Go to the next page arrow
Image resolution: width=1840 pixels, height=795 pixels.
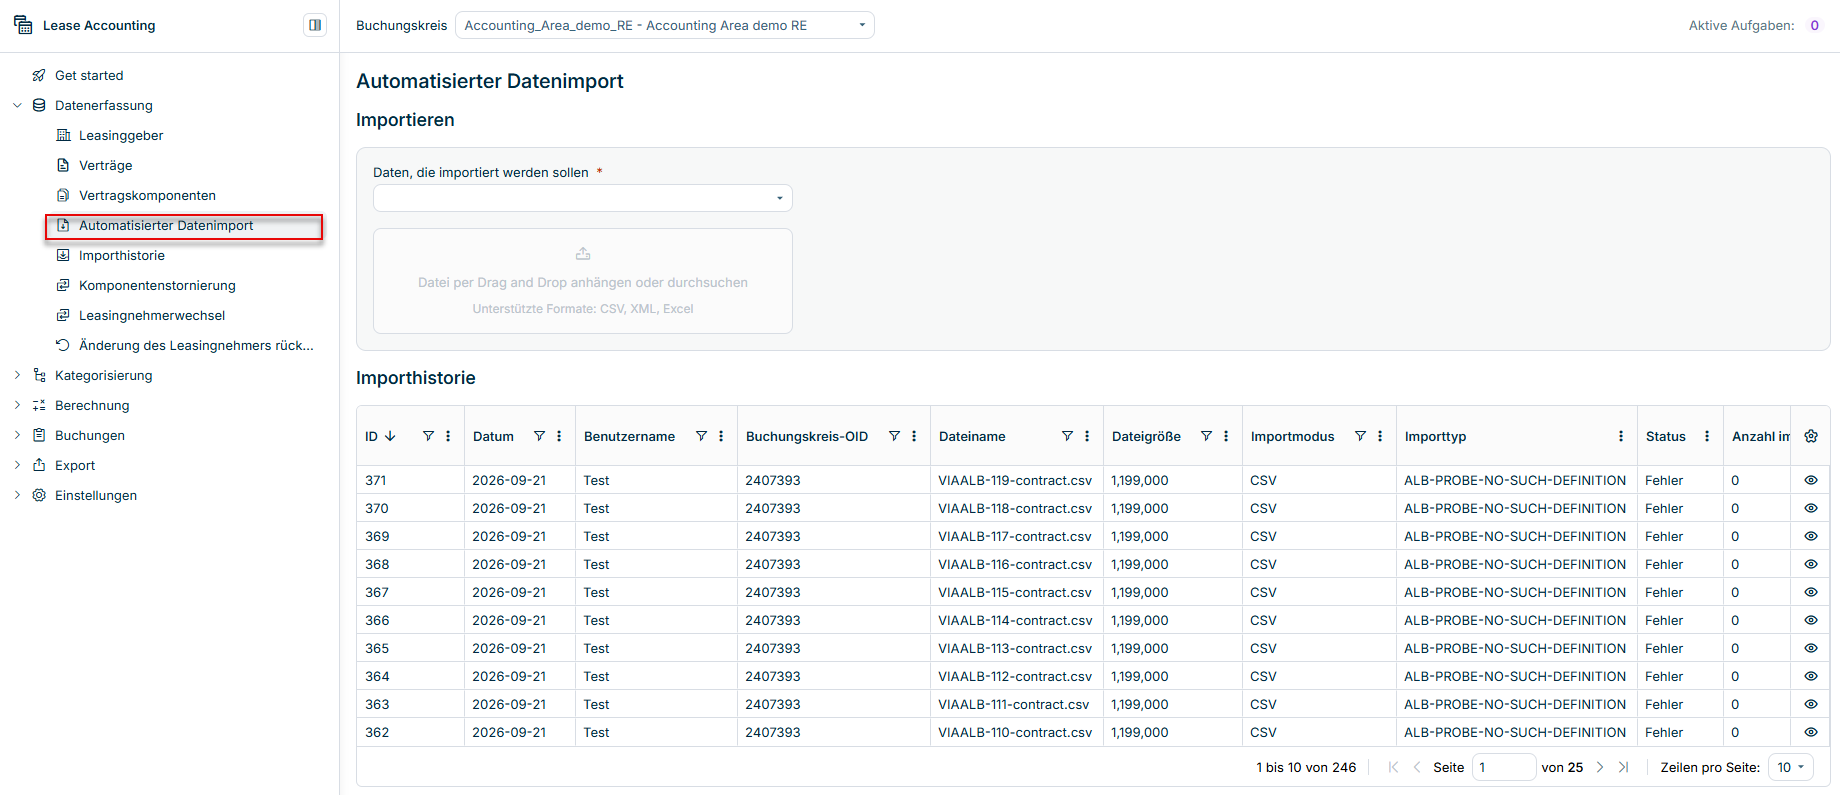point(1600,767)
